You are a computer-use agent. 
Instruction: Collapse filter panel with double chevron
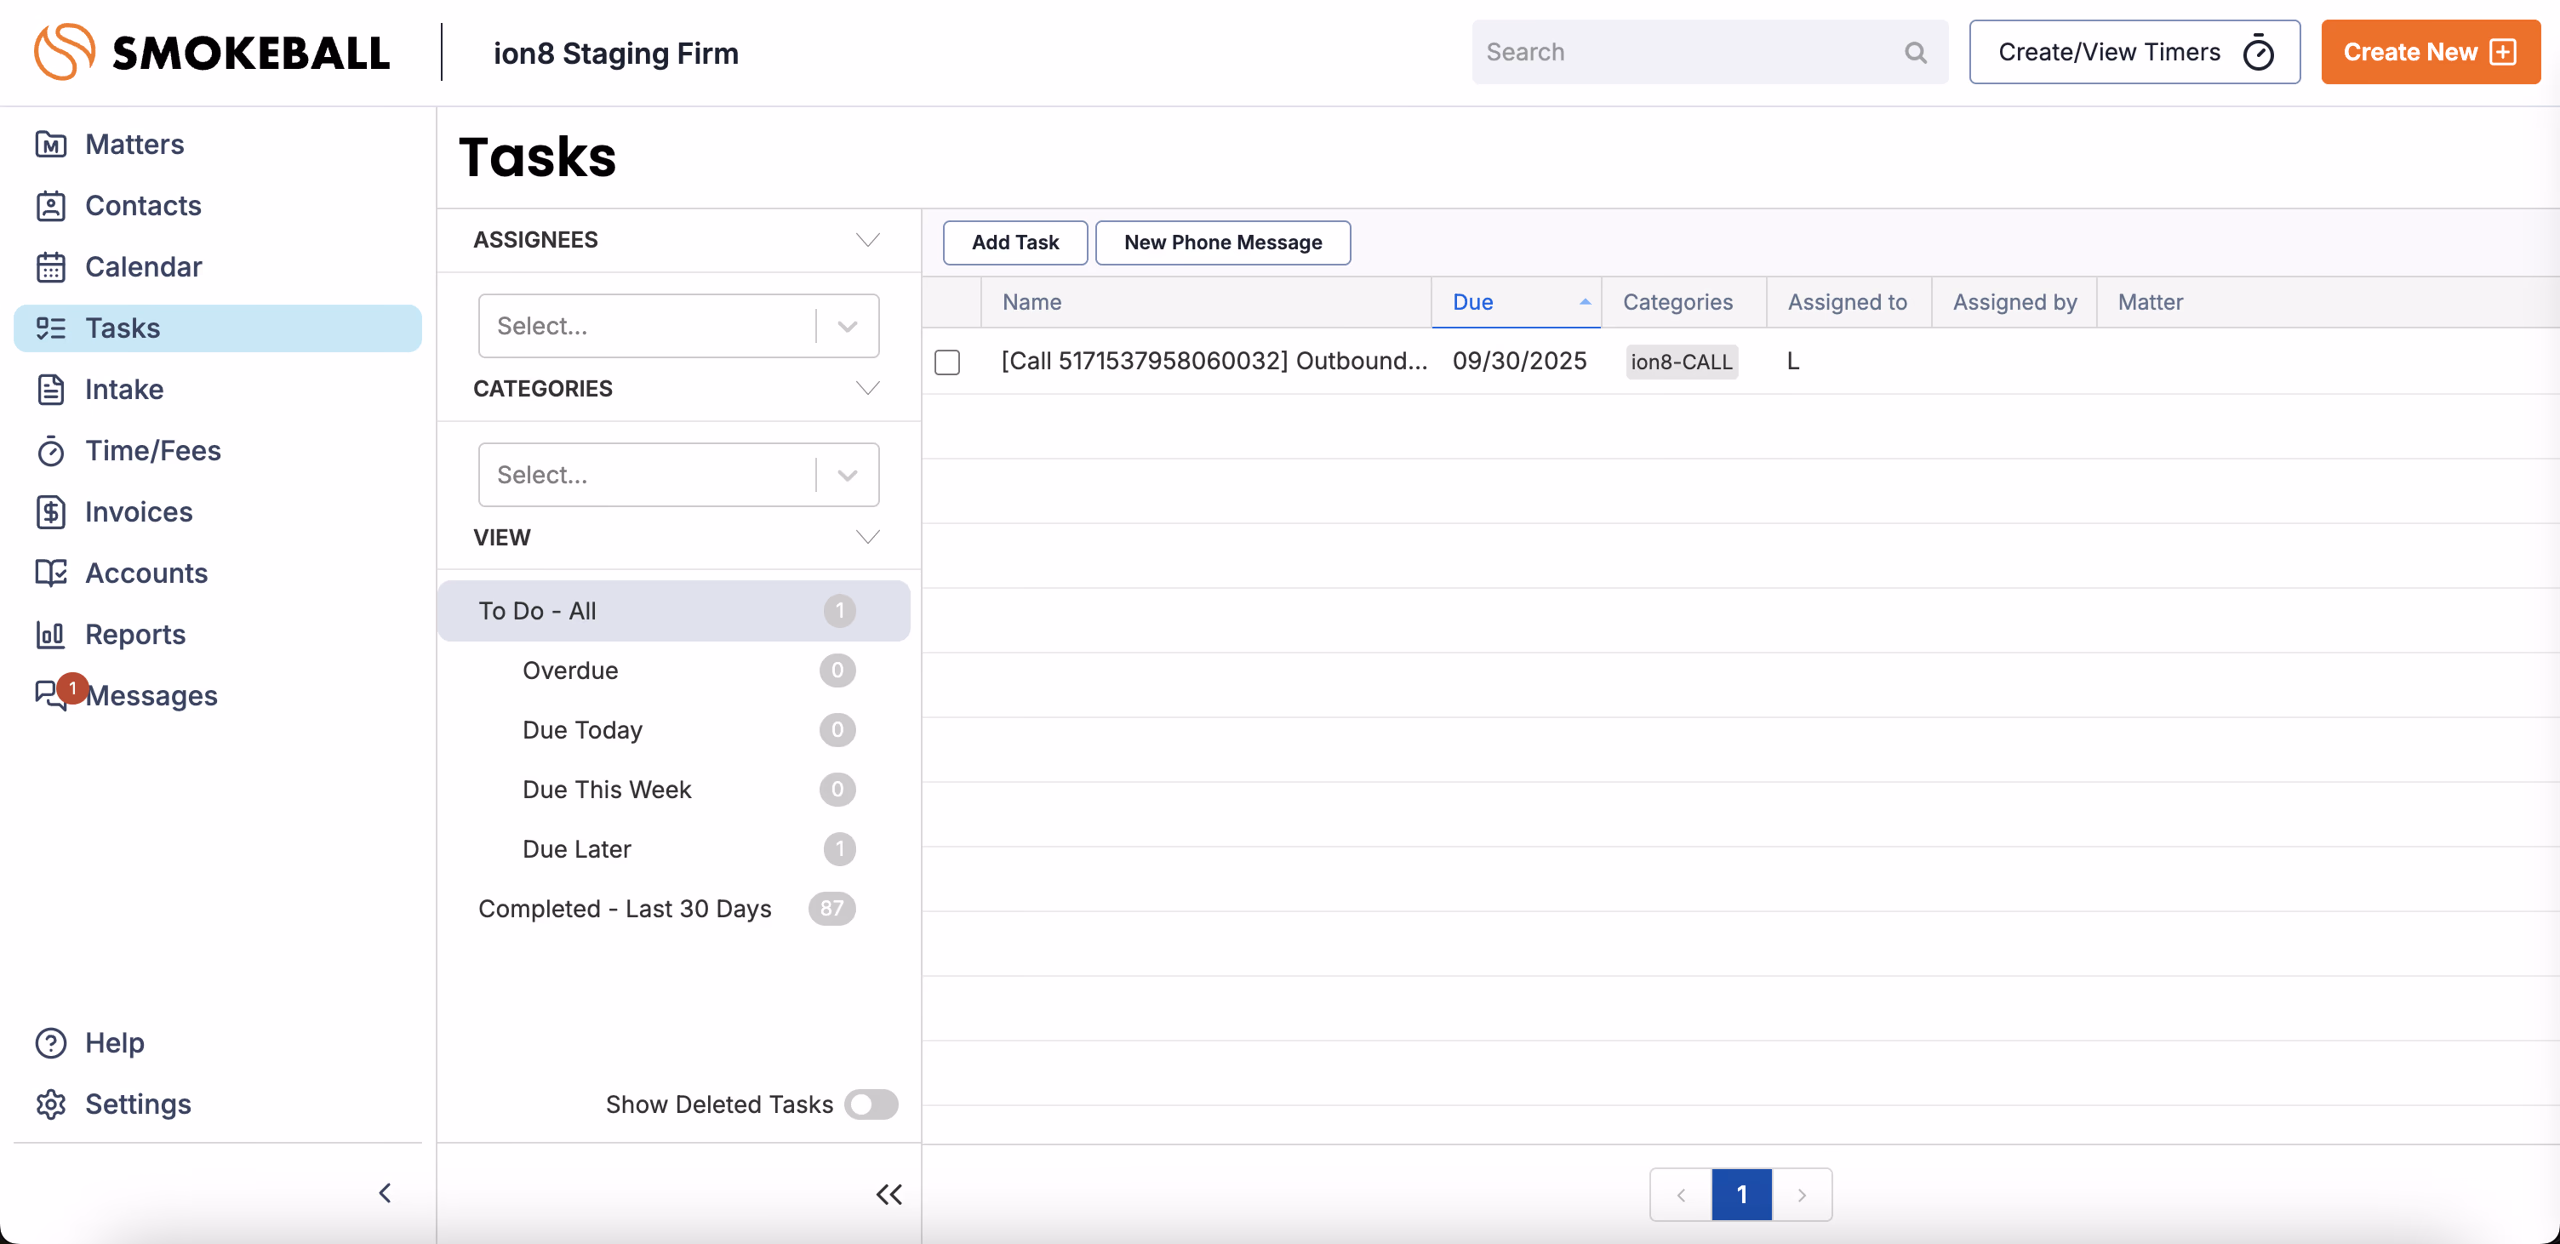coord(889,1194)
